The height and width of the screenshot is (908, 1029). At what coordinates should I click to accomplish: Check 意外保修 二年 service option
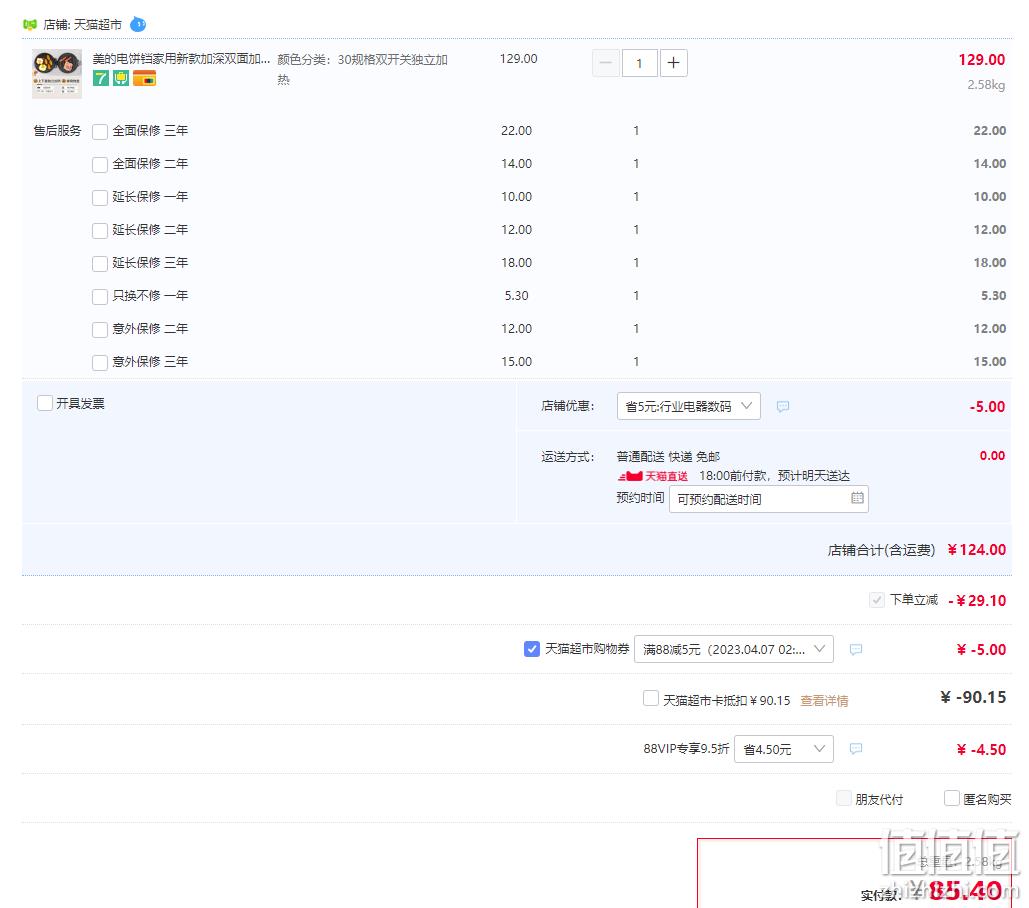click(x=100, y=329)
